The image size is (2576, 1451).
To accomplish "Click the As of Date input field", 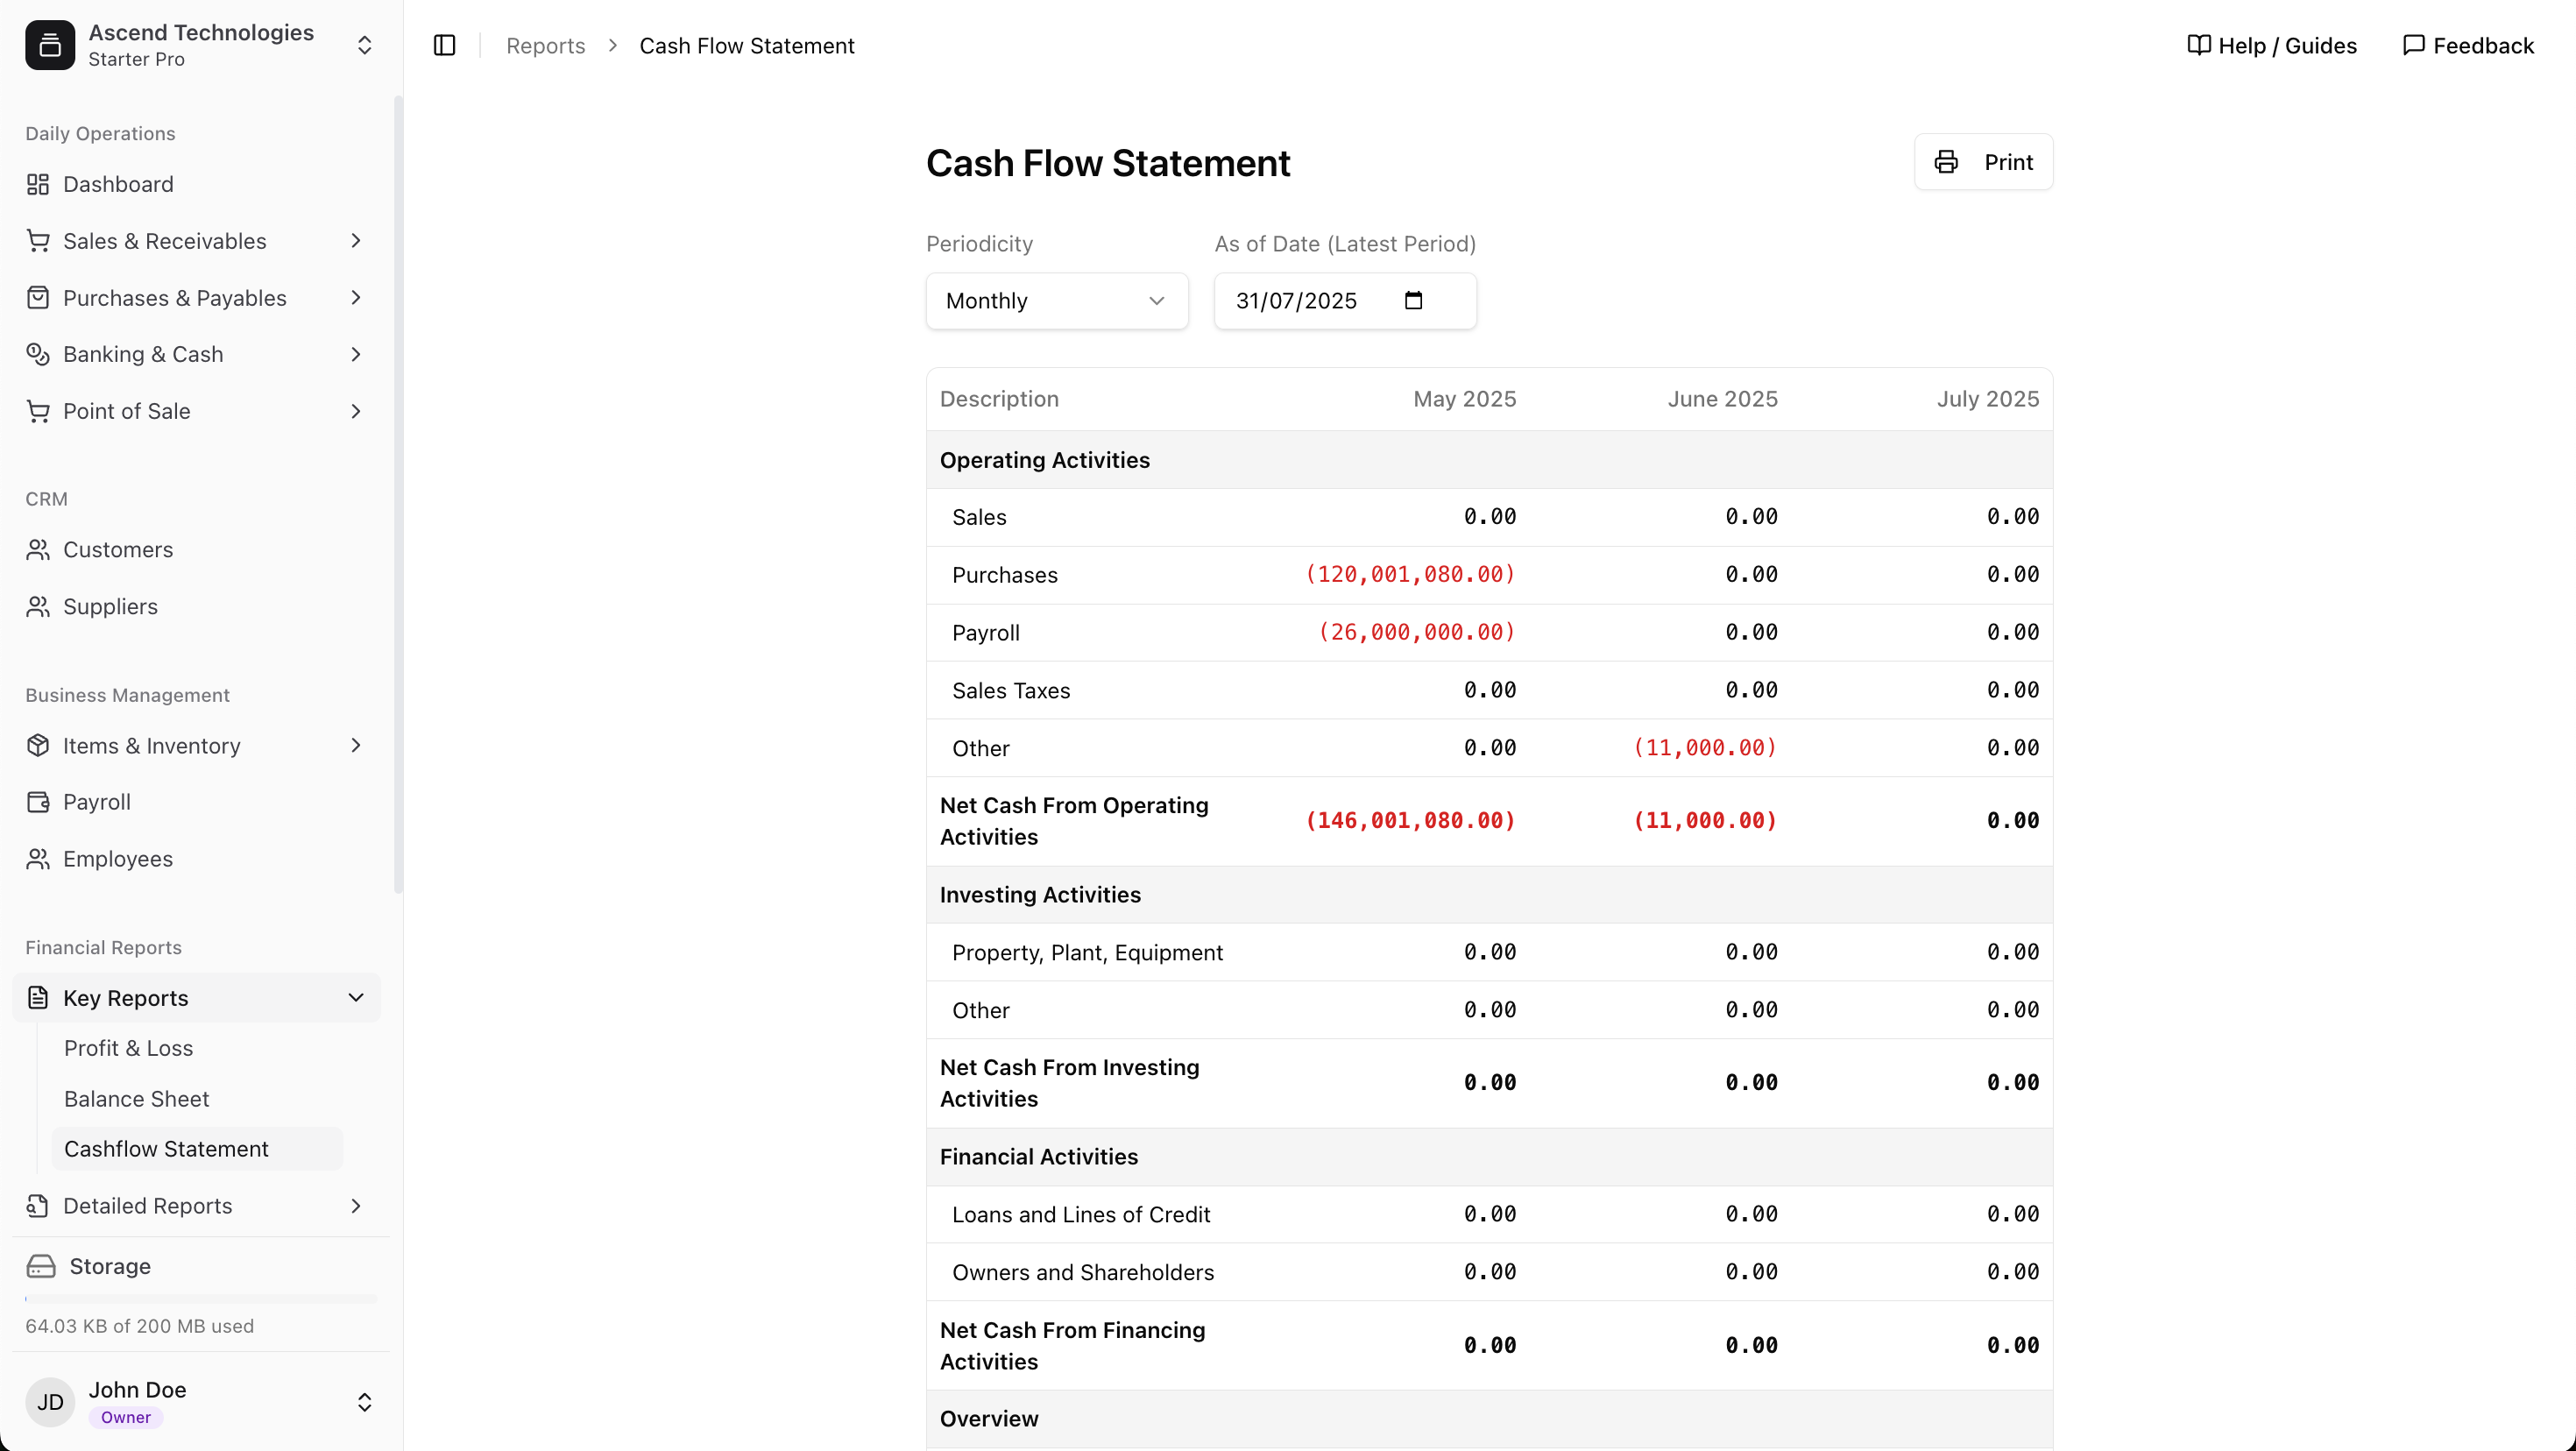I will coord(1344,301).
